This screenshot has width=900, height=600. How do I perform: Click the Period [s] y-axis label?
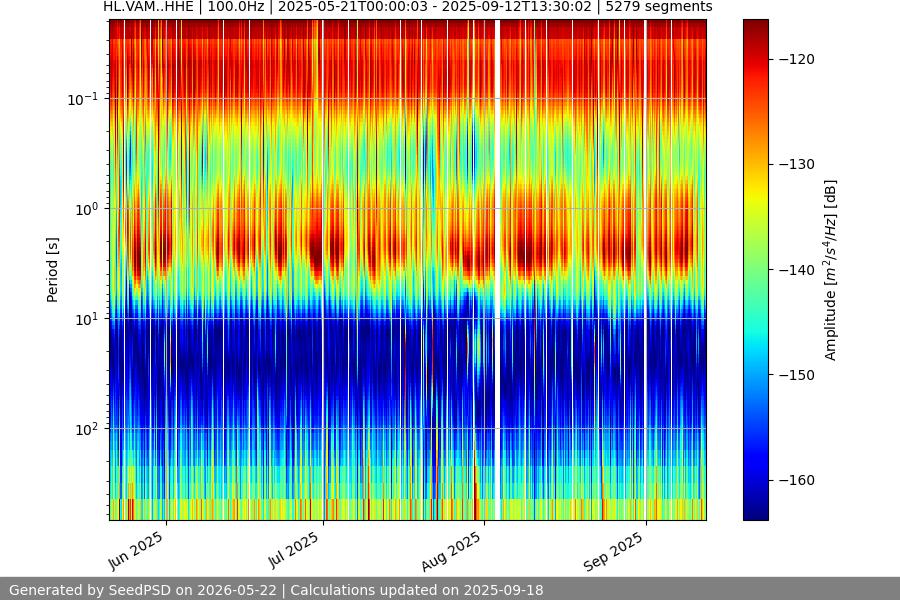pyautogui.click(x=52, y=270)
